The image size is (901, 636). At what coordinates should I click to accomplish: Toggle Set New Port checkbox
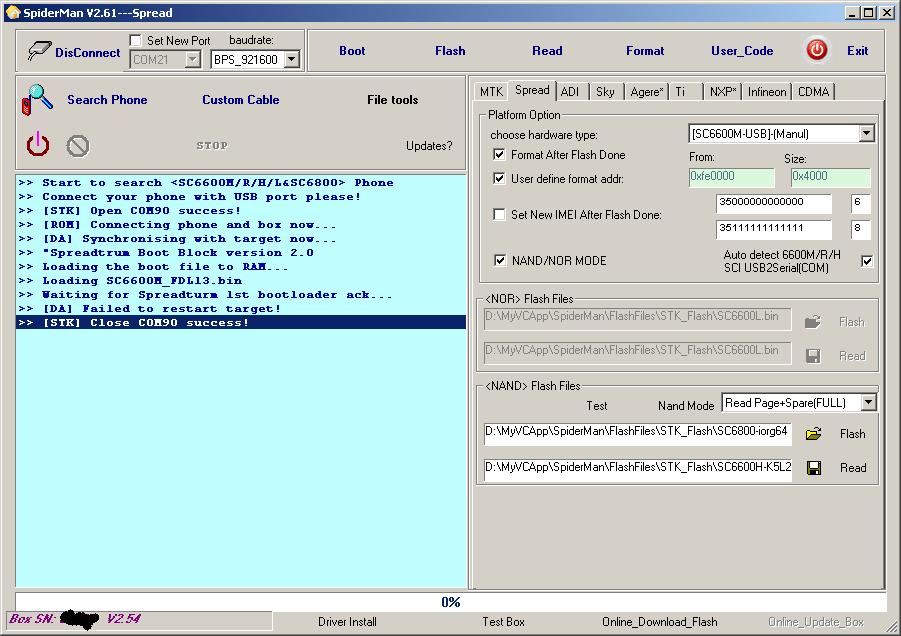tap(136, 40)
